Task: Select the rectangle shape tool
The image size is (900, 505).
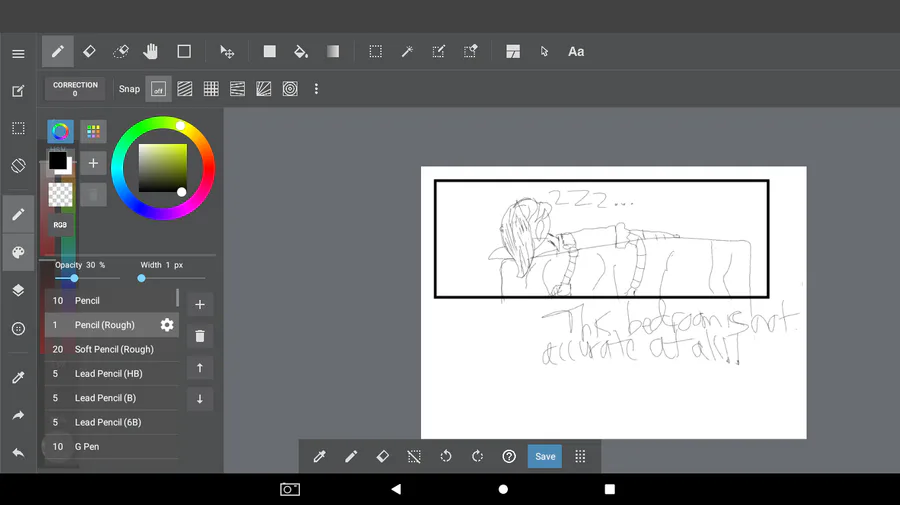Action: click(x=184, y=52)
